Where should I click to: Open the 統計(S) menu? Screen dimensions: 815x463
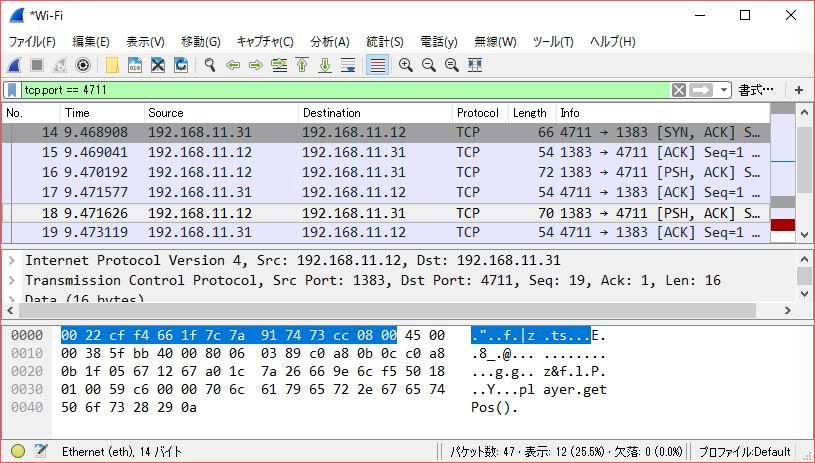(385, 41)
